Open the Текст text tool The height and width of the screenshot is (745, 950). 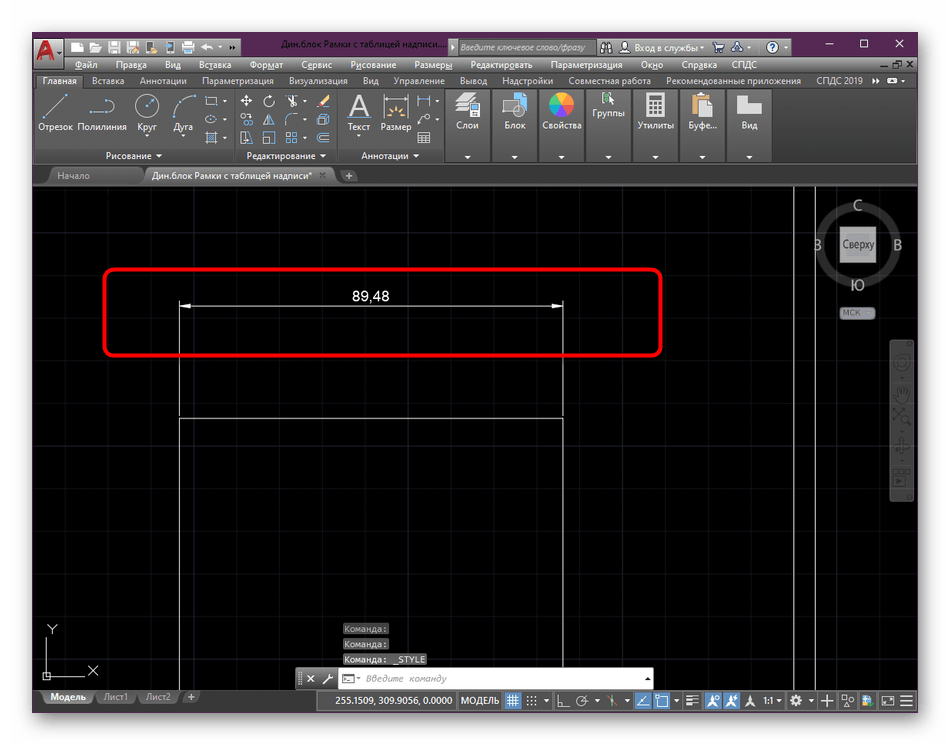pyautogui.click(x=359, y=113)
